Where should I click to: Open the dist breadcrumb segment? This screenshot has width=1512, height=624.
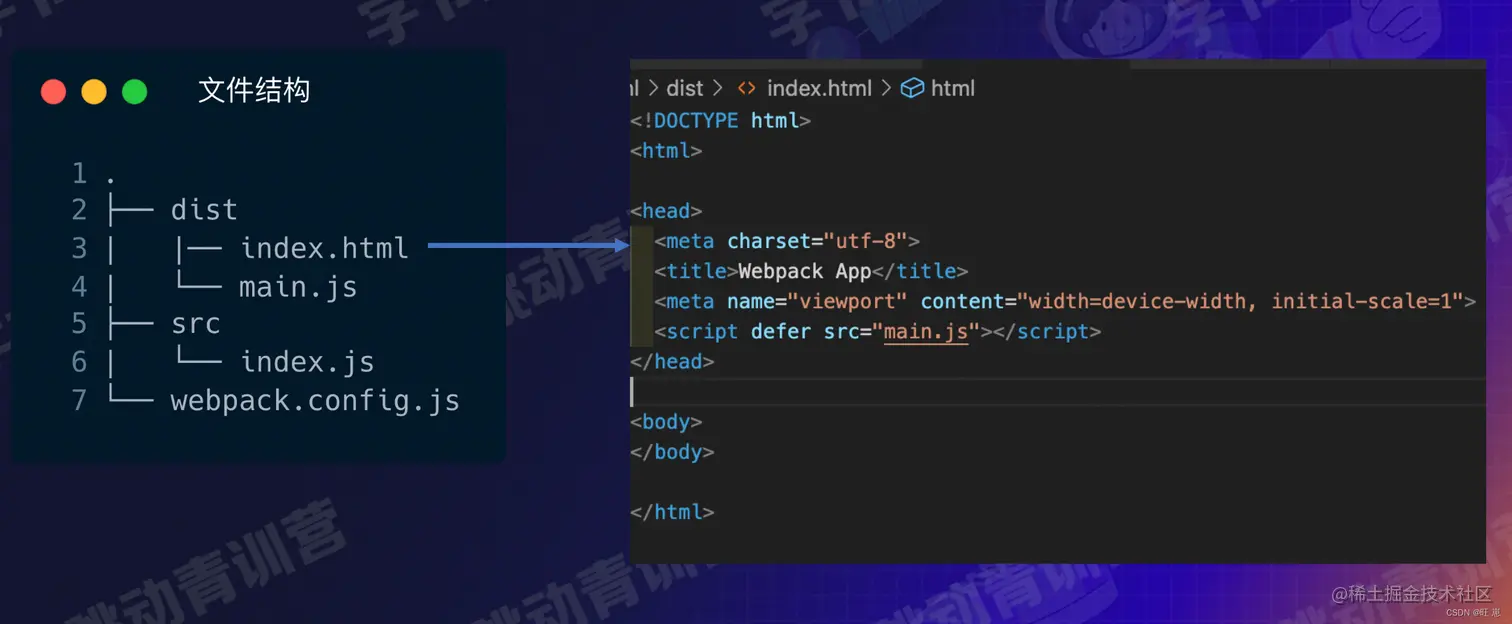point(685,88)
